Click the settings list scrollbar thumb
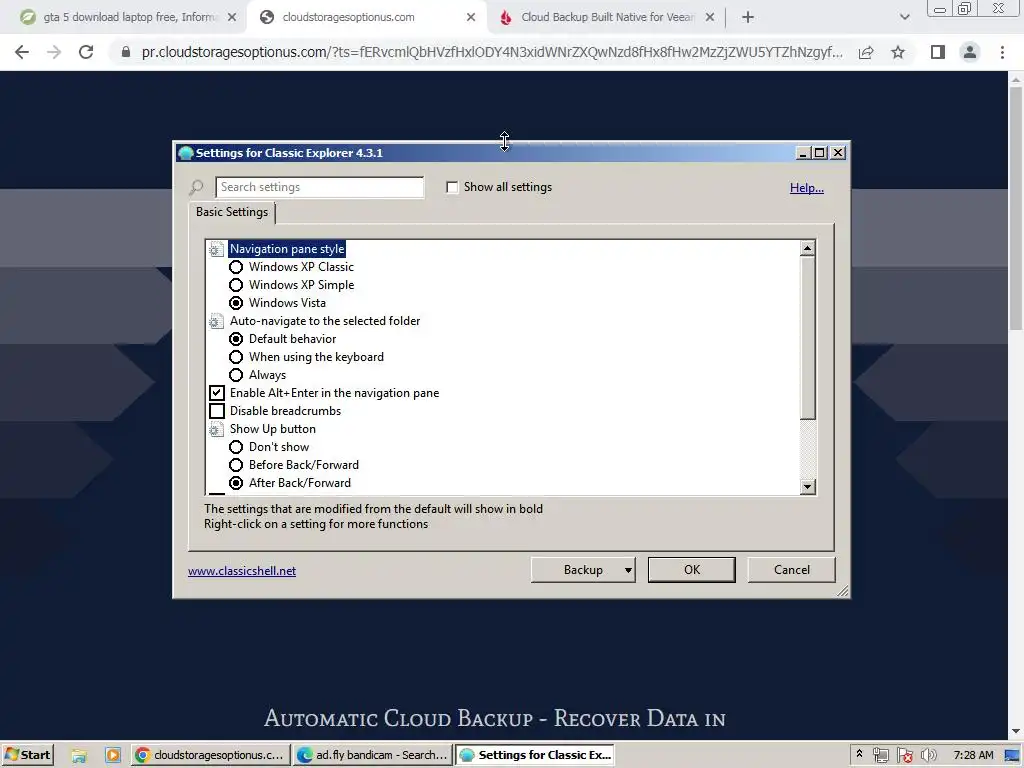The width and height of the screenshot is (1024, 768). coord(808,338)
